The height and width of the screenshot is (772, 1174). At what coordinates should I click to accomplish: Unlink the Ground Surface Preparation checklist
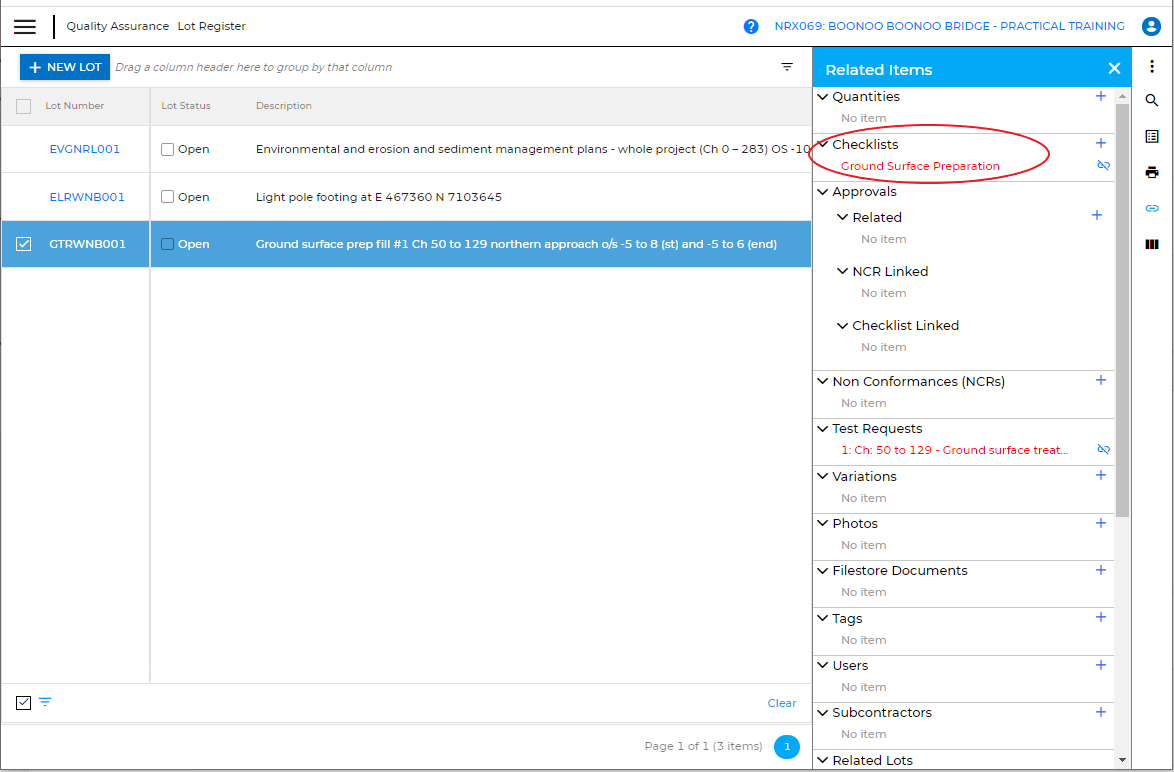click(x=1103, y=166)
